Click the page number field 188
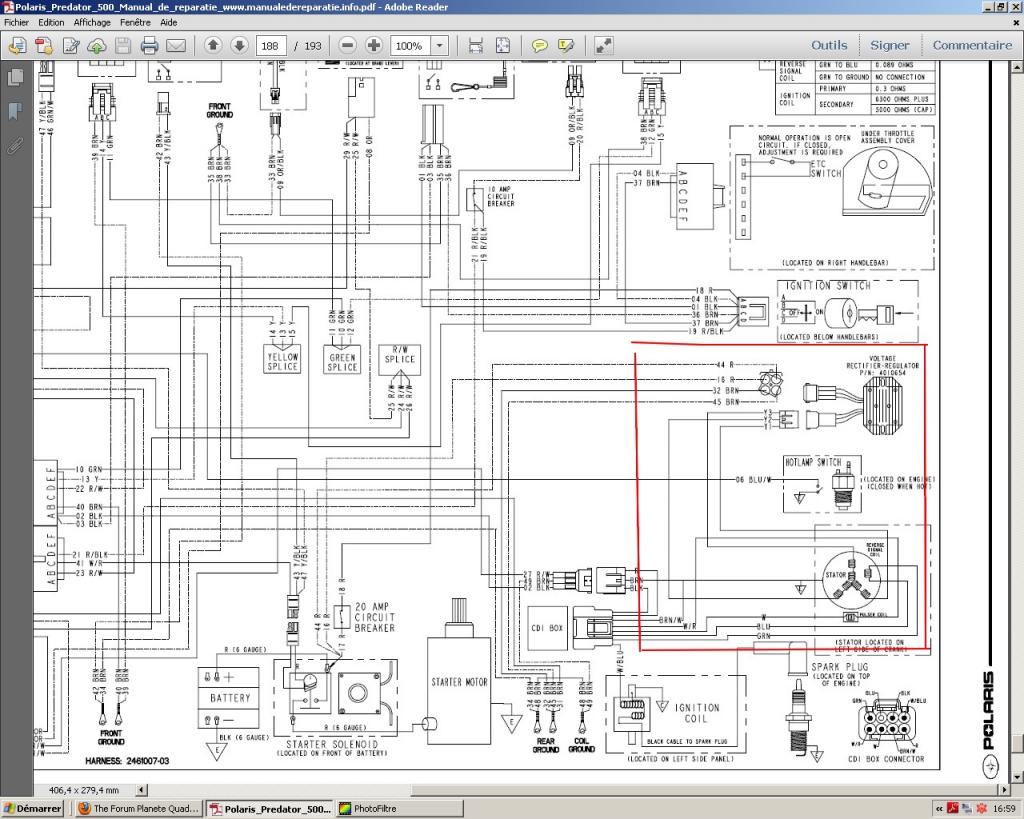The height and width of the screenshot is (819, 1024). (x=270, y=46)
